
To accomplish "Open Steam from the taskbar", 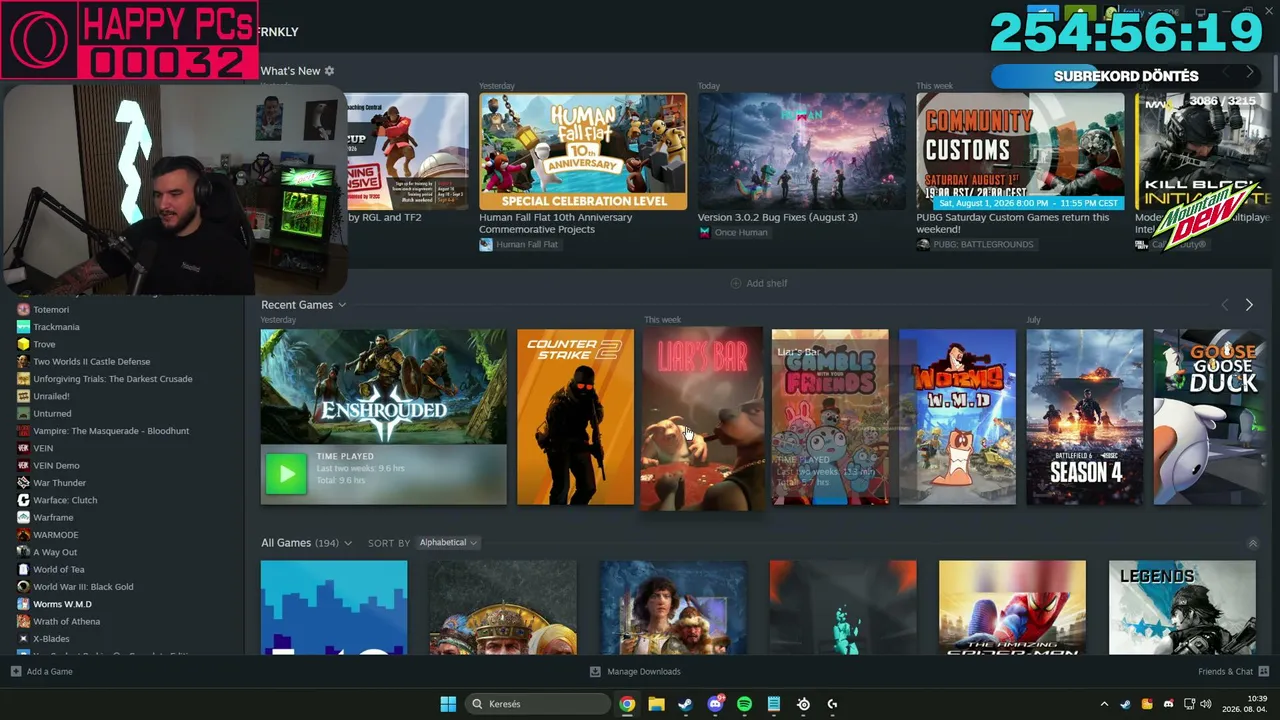I will [x=685, y=704].
